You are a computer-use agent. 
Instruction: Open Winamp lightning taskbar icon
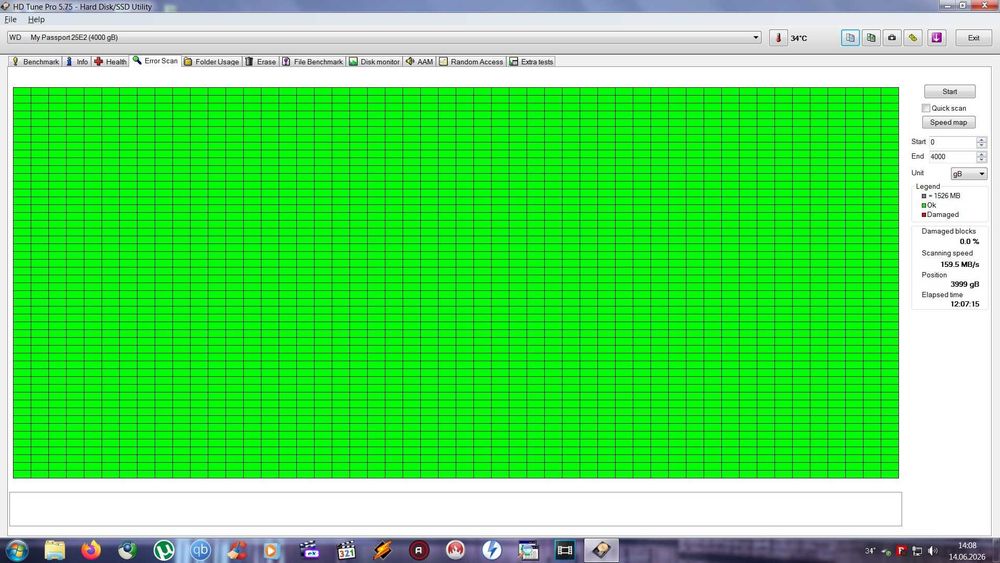click(x=383, y=550)
